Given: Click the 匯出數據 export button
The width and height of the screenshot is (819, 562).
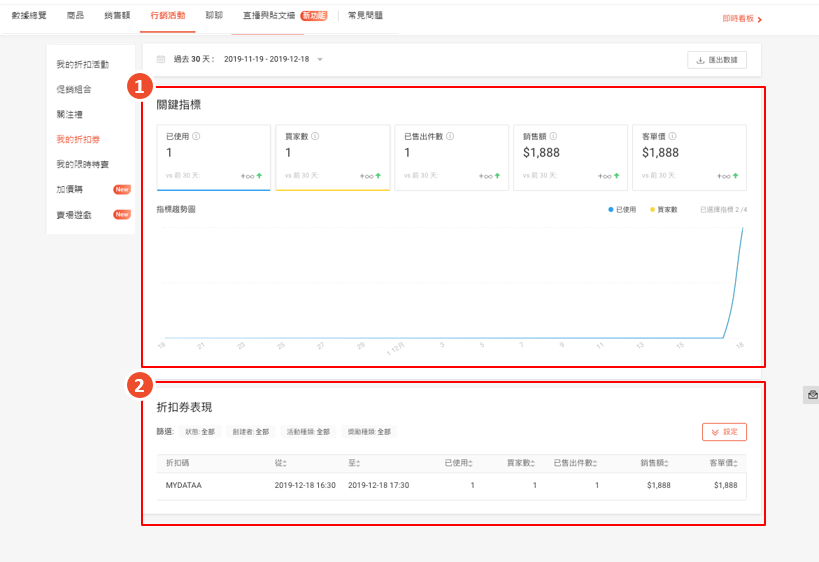Looking at the screenshot, I should pyautogui.click(x=717, y=60).
